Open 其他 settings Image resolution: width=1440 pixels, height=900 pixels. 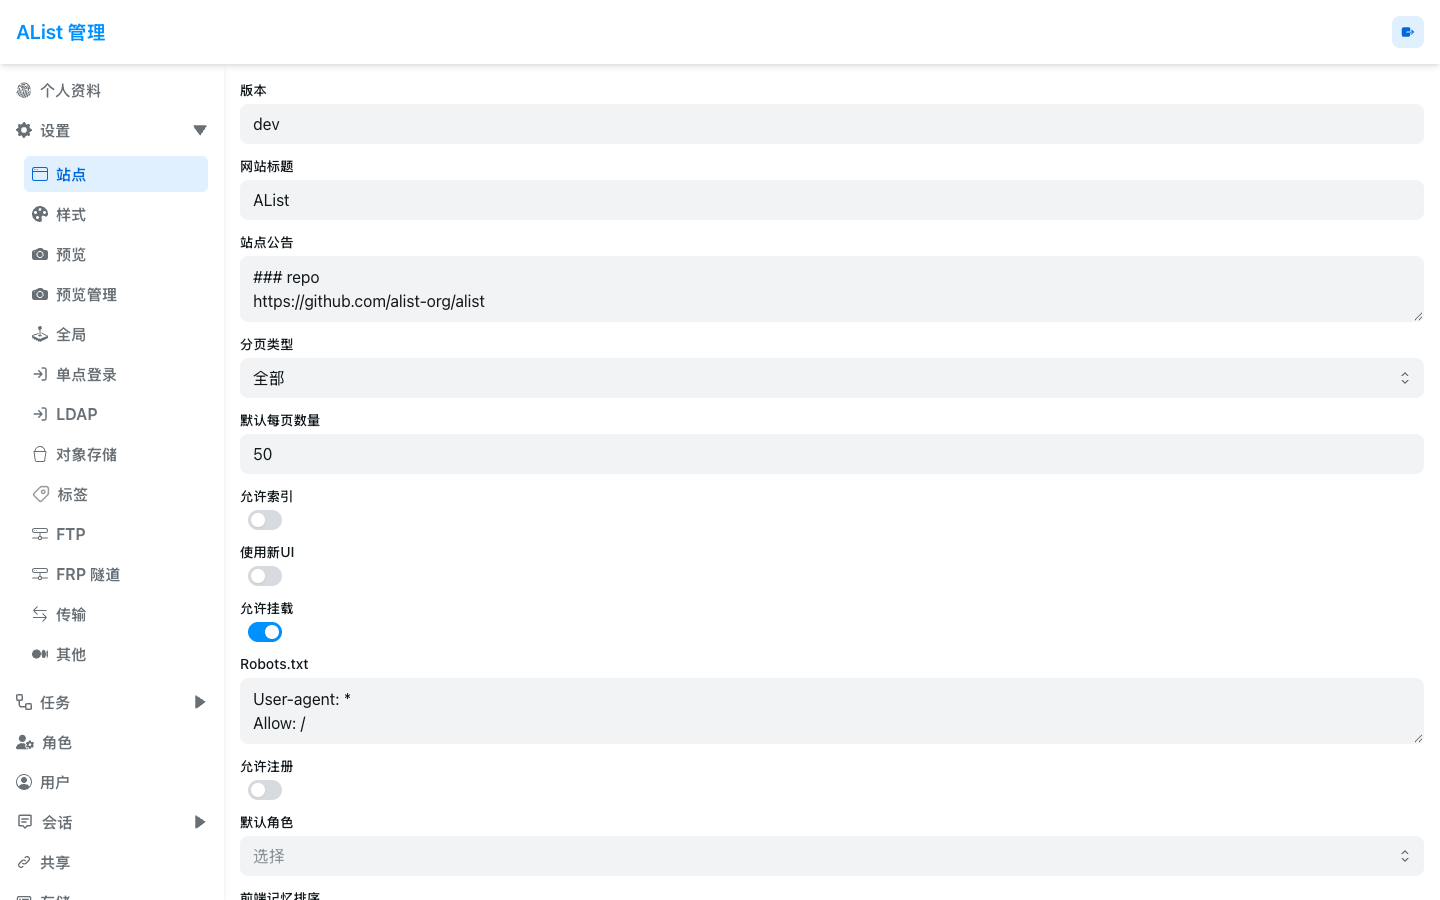coord(116,654)
